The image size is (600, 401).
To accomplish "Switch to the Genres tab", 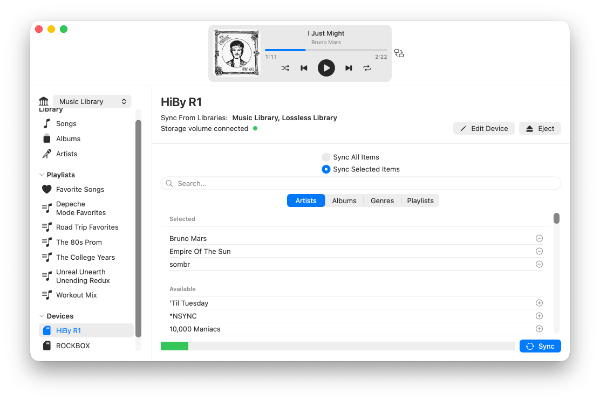I will [x=382, y=200].
